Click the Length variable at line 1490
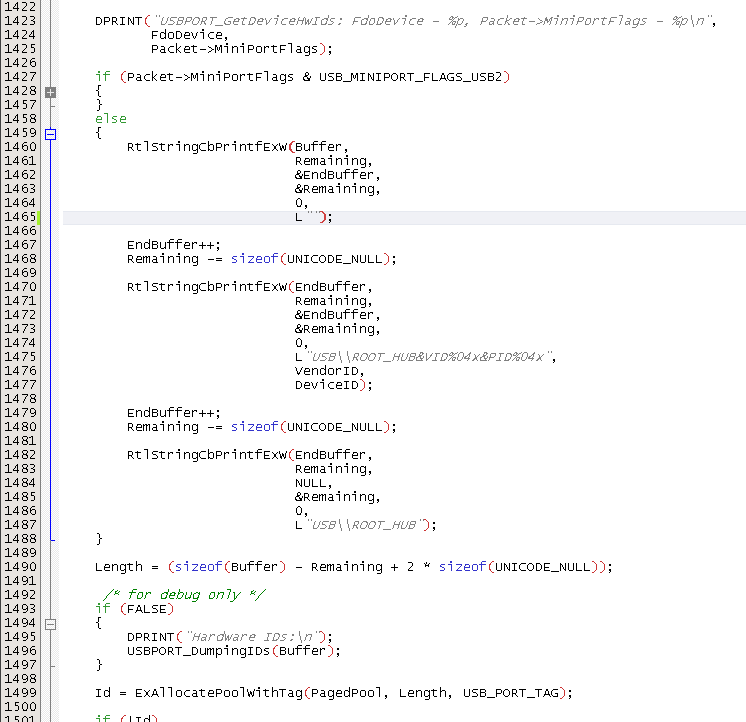Viewport: 746px width, 722px height. click(x=118, y=566)
